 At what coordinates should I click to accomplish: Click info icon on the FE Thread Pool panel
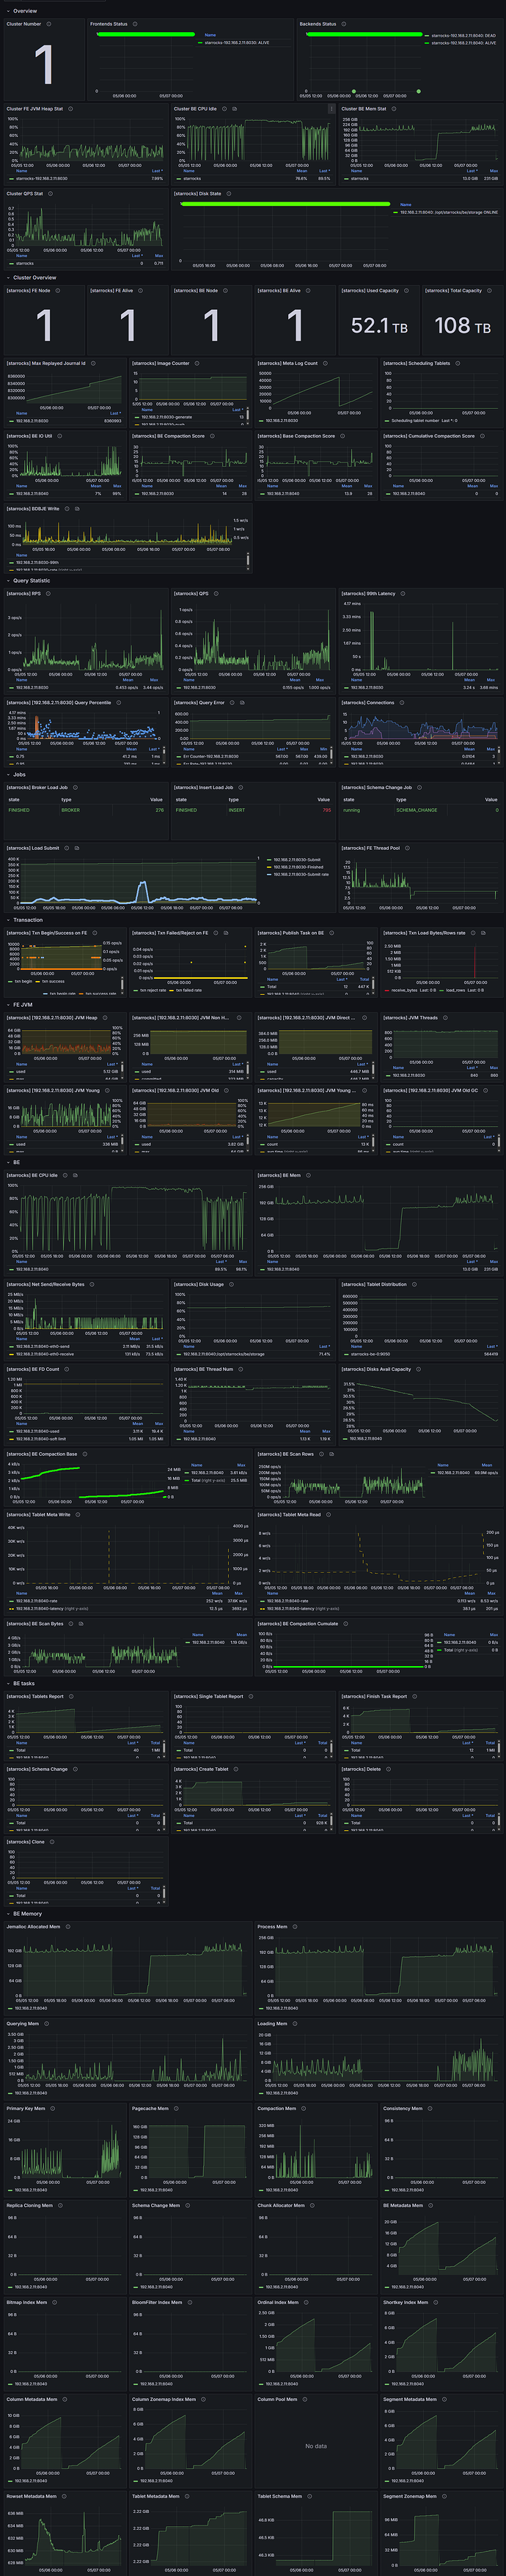pos(407,848)
